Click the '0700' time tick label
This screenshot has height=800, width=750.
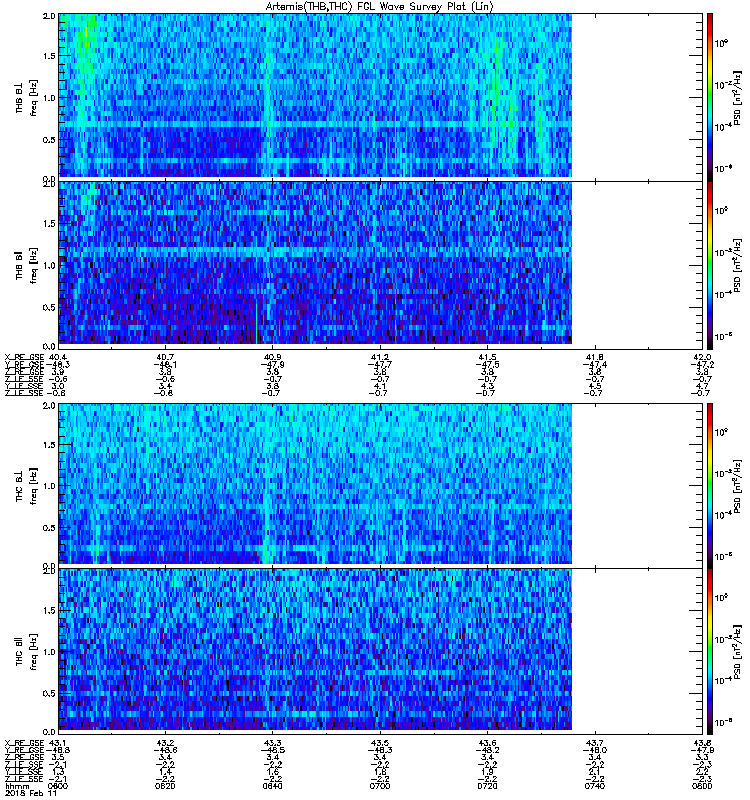click(x=380, y=786)
